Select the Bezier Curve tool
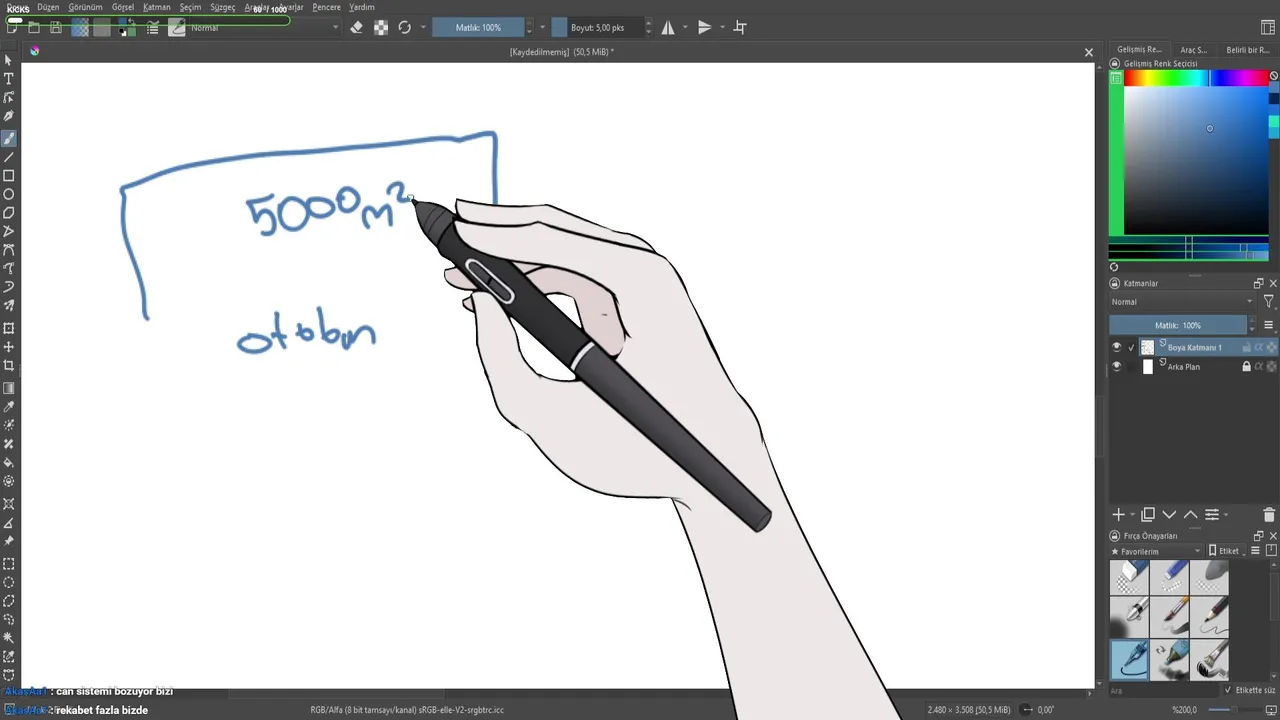Image resolution: width=1280 pixels, height=720 pixels. point(9,250)
